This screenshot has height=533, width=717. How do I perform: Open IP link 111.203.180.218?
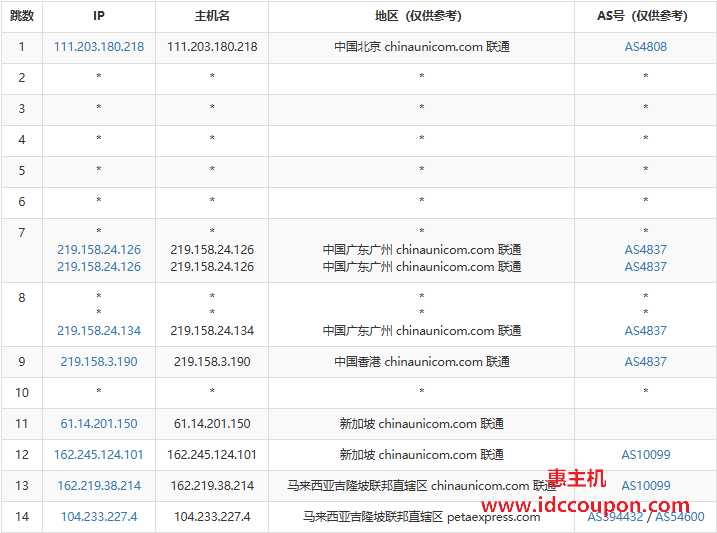click(99, 47)
